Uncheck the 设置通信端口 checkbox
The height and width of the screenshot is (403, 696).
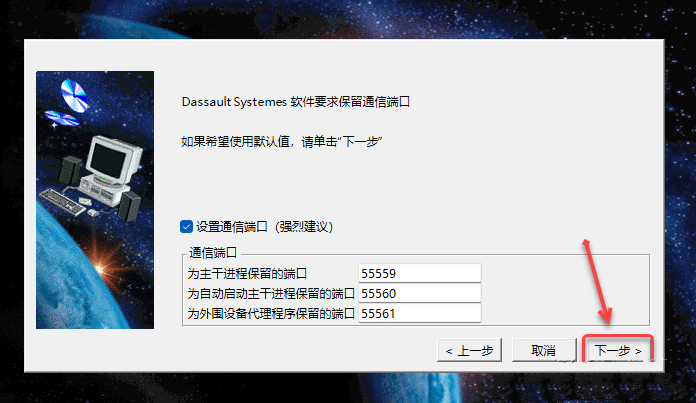point(186,227)
